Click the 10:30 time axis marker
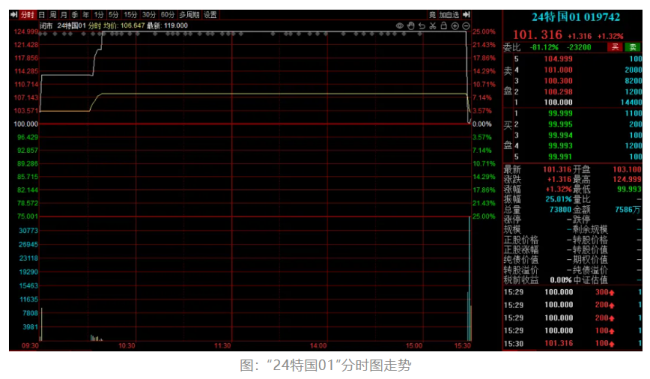Viewport: 650px width, 379px height. point(126,346)
